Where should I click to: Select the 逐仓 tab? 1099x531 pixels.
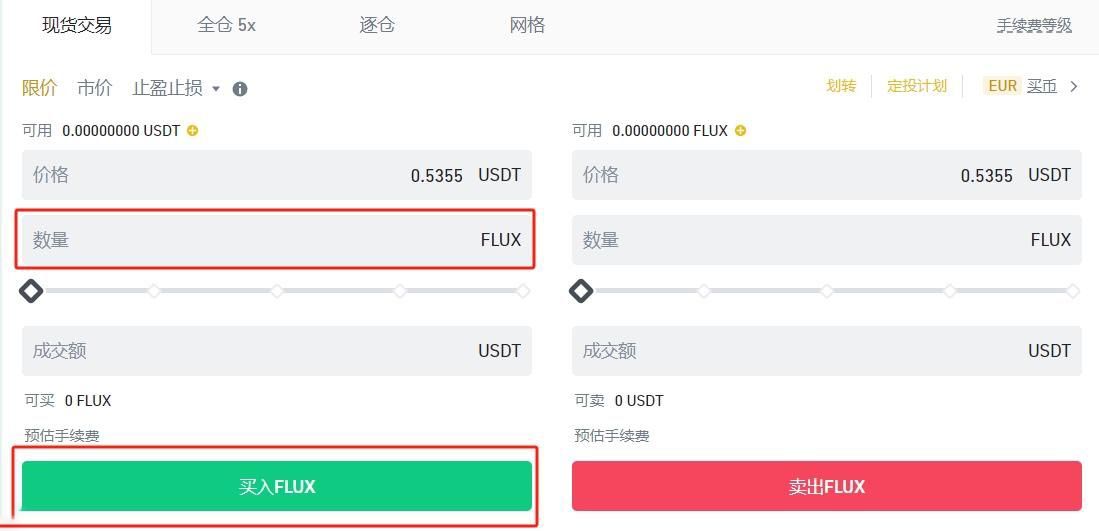tap(377, 25)
